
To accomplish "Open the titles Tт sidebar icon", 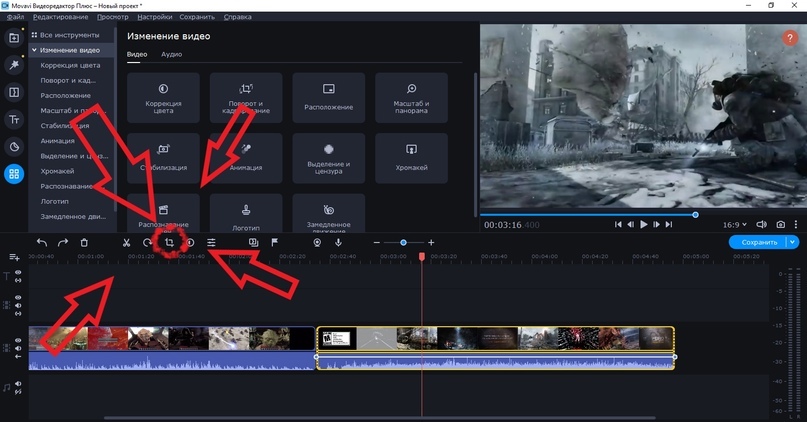I will click(x=14, y=119).
